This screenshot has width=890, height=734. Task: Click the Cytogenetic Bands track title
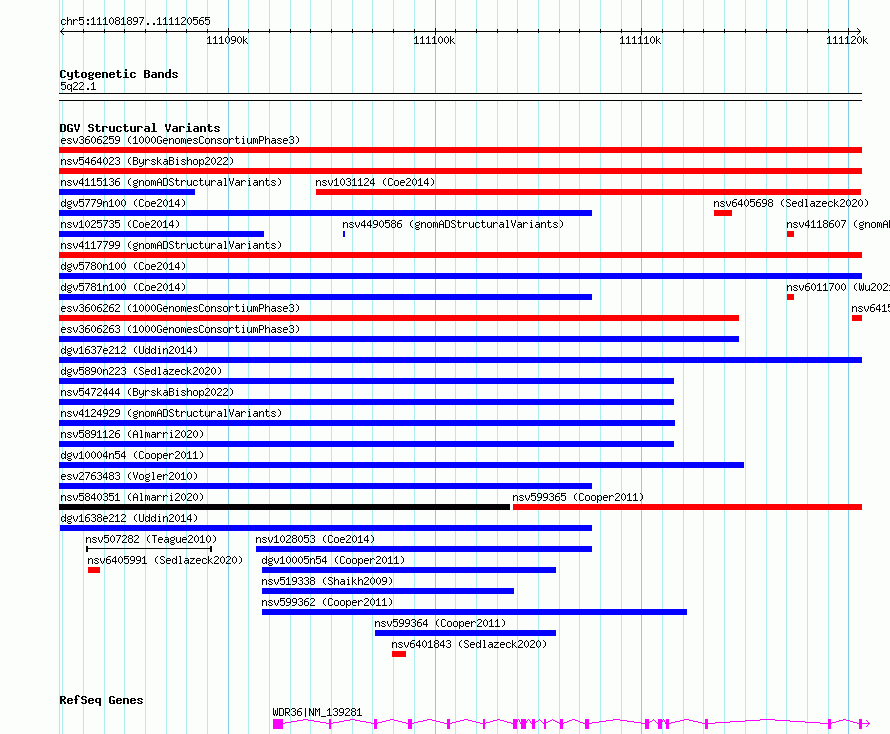coord(119,74)
